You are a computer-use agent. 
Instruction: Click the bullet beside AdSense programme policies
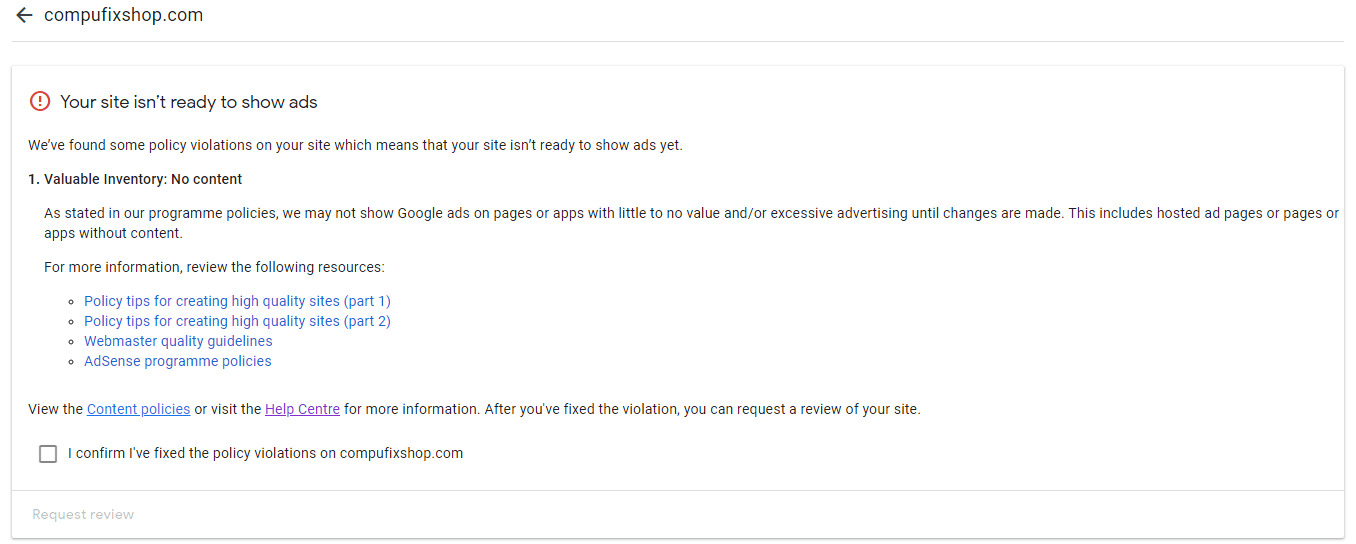[x=72, y=362]
